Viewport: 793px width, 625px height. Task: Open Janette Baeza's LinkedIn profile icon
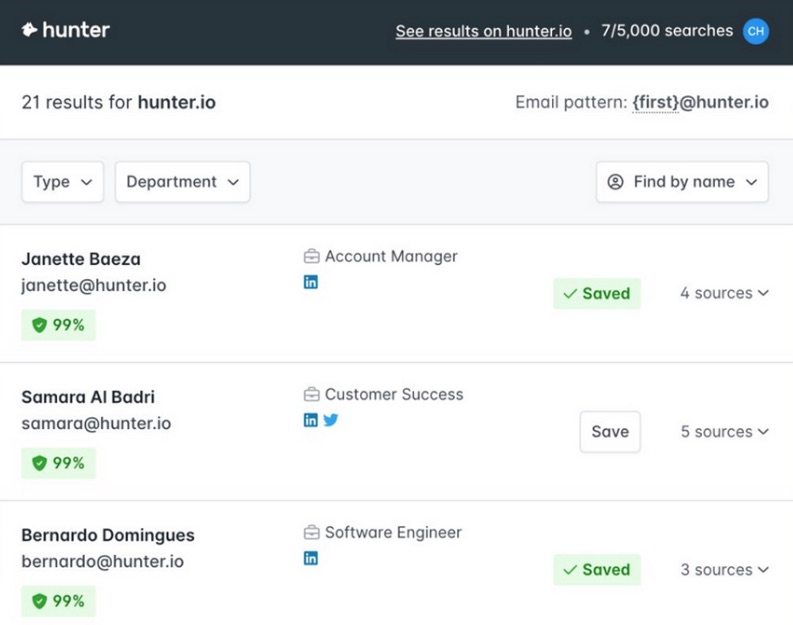click(311, 283)
